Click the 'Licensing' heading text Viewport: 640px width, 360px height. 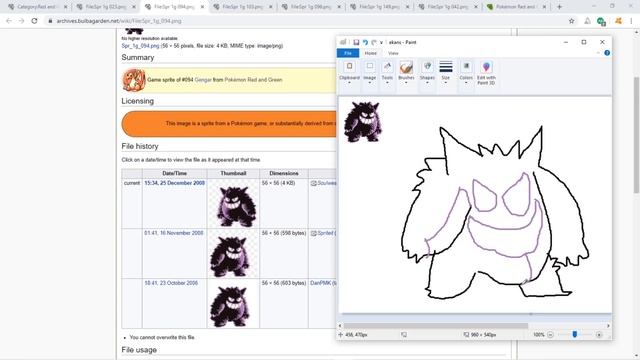pos(138,101)
